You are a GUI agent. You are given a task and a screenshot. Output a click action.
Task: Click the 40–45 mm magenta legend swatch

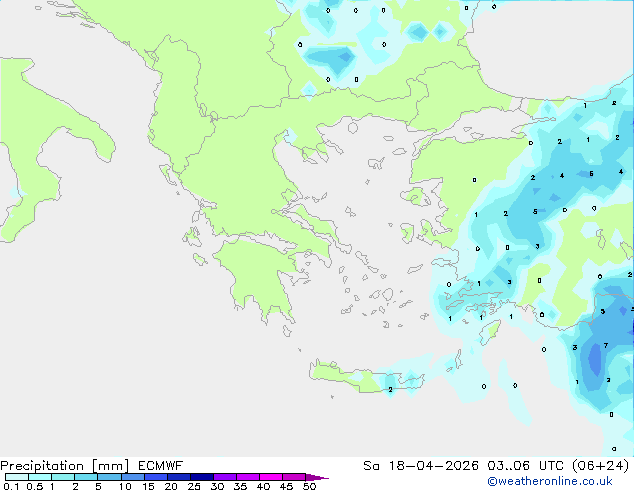point(271,477)
